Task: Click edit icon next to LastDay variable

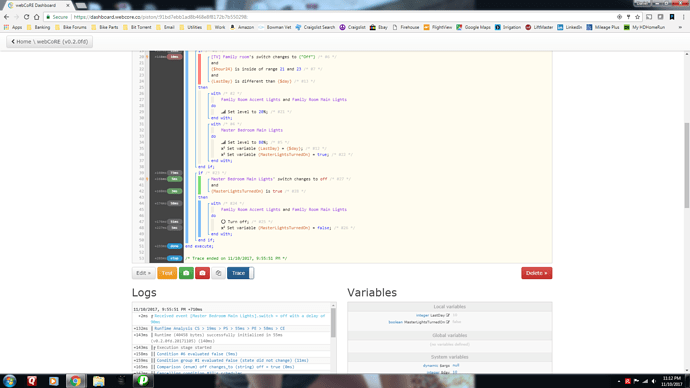Action: (x=448, y=315)
